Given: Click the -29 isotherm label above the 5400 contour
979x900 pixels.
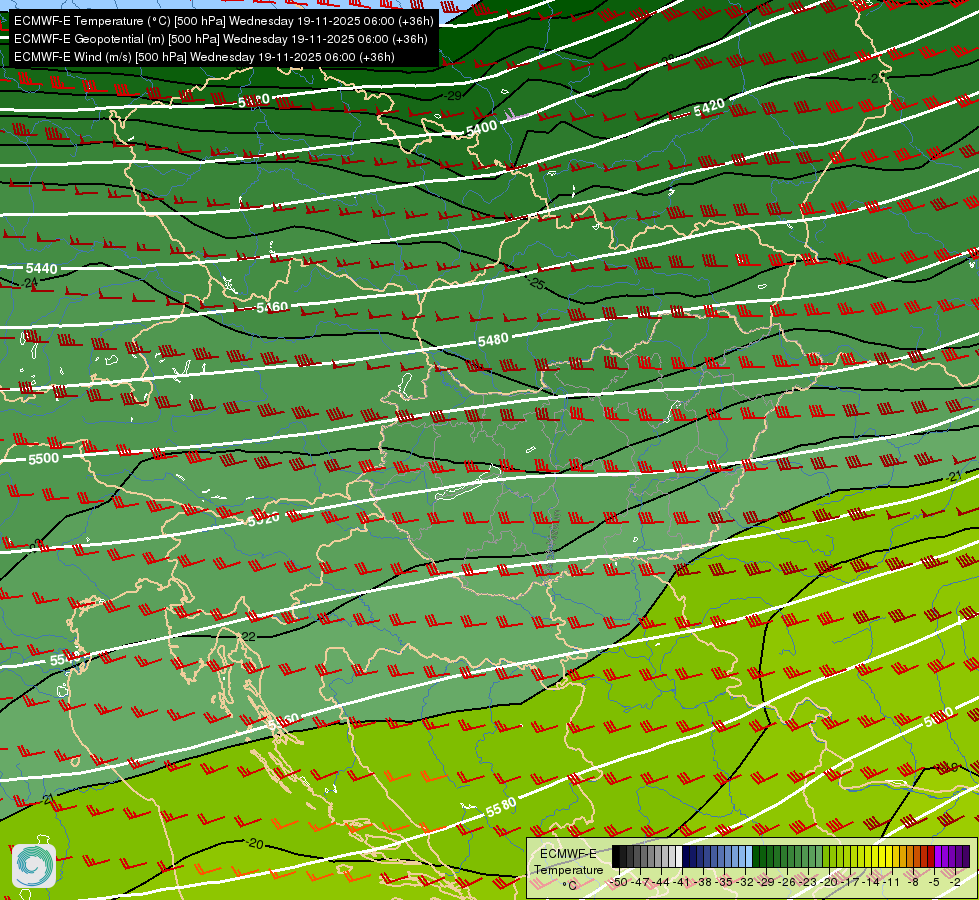Looking at the screenshot, I should click(x=452, y=96).
